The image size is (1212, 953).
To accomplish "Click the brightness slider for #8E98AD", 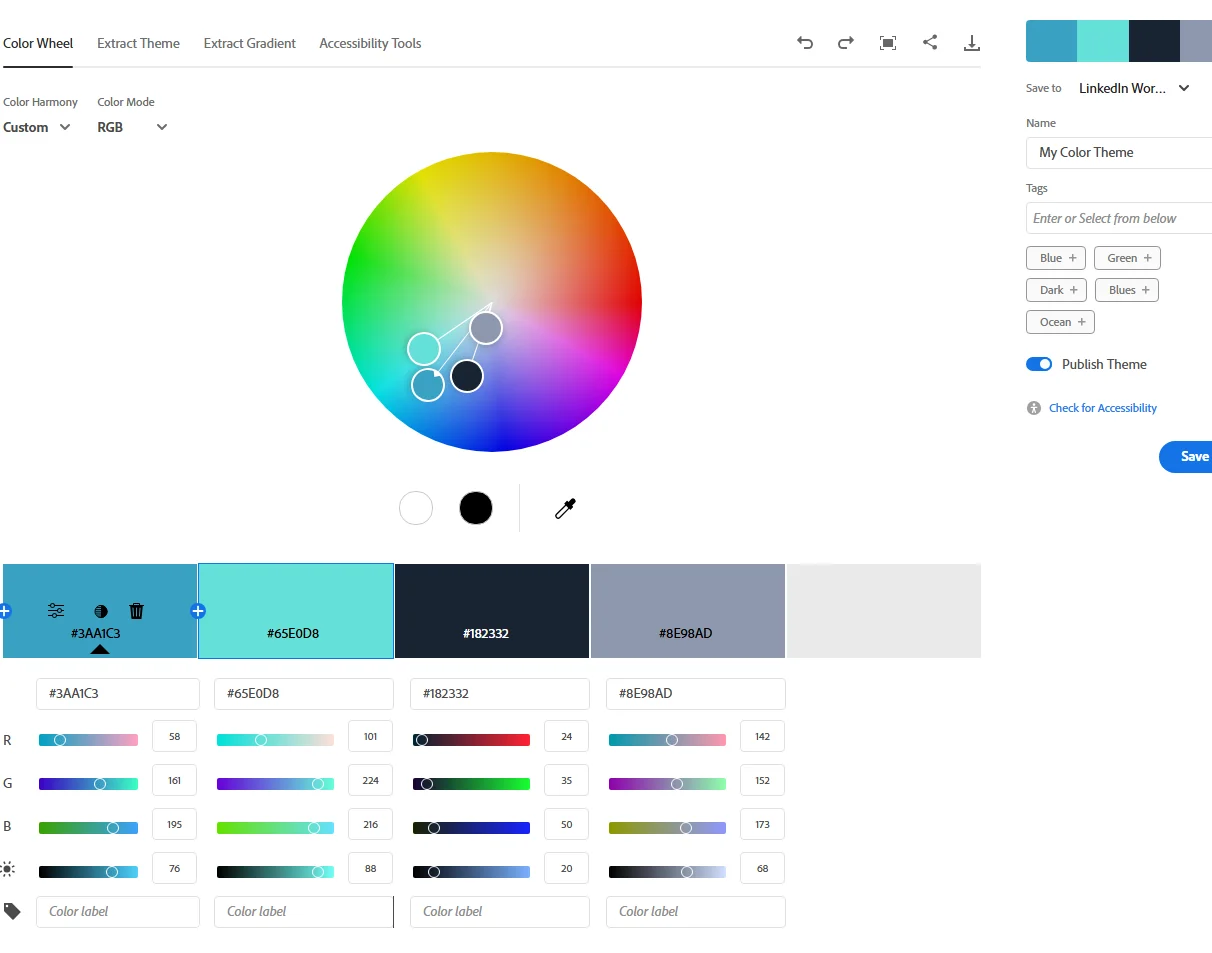I will [667, 872].
